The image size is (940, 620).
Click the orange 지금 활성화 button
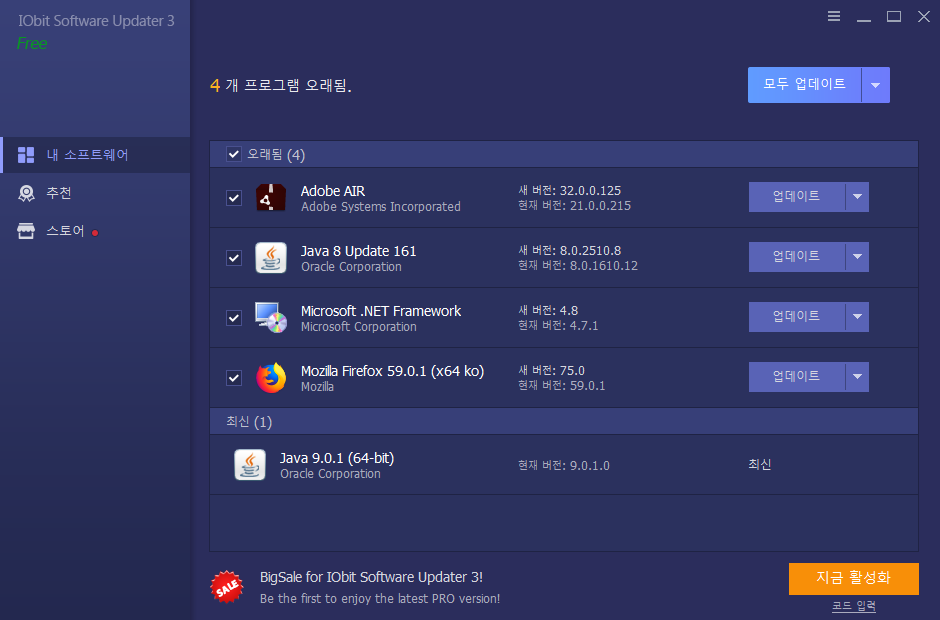pyautogui.click(x=854, y=579)
